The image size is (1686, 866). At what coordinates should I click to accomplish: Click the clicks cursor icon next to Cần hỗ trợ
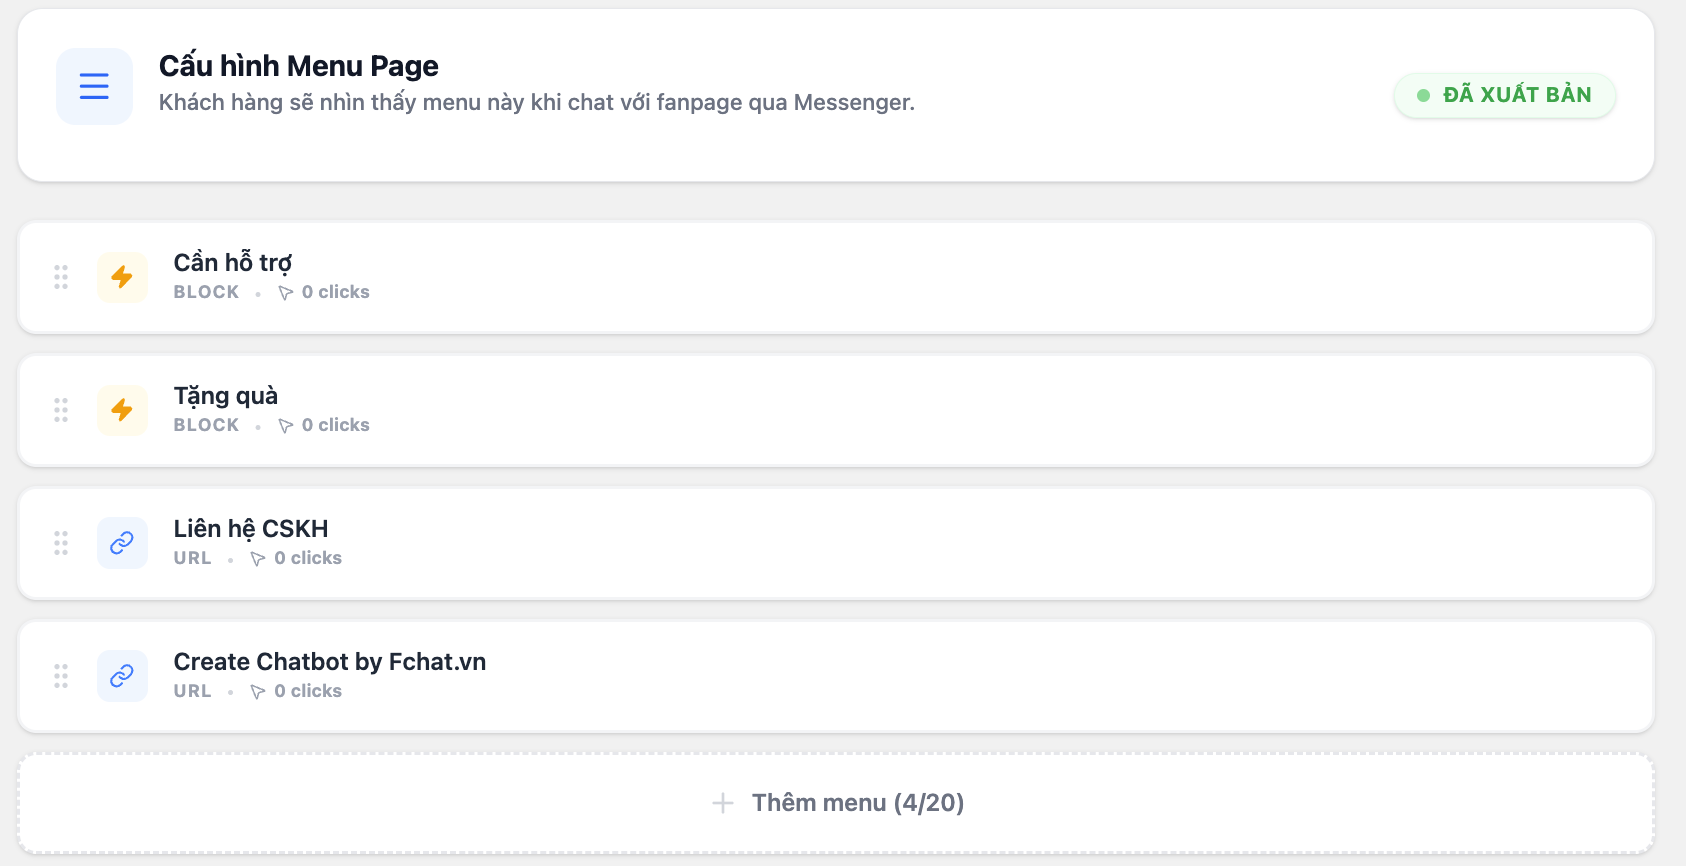pyautogui.click(x=286, y=291)
